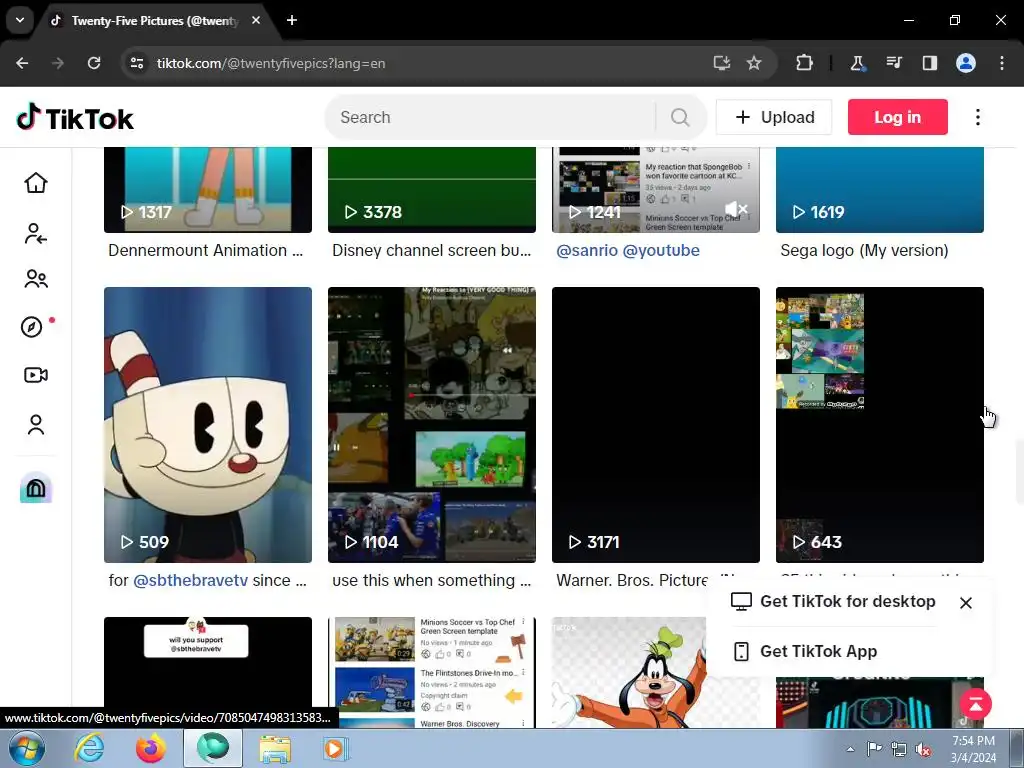Image resolution: width=1024 pixels, height=768 pixels.
Task: Launch Internet Explorer from taskbar
Action: tap(89, 748)
